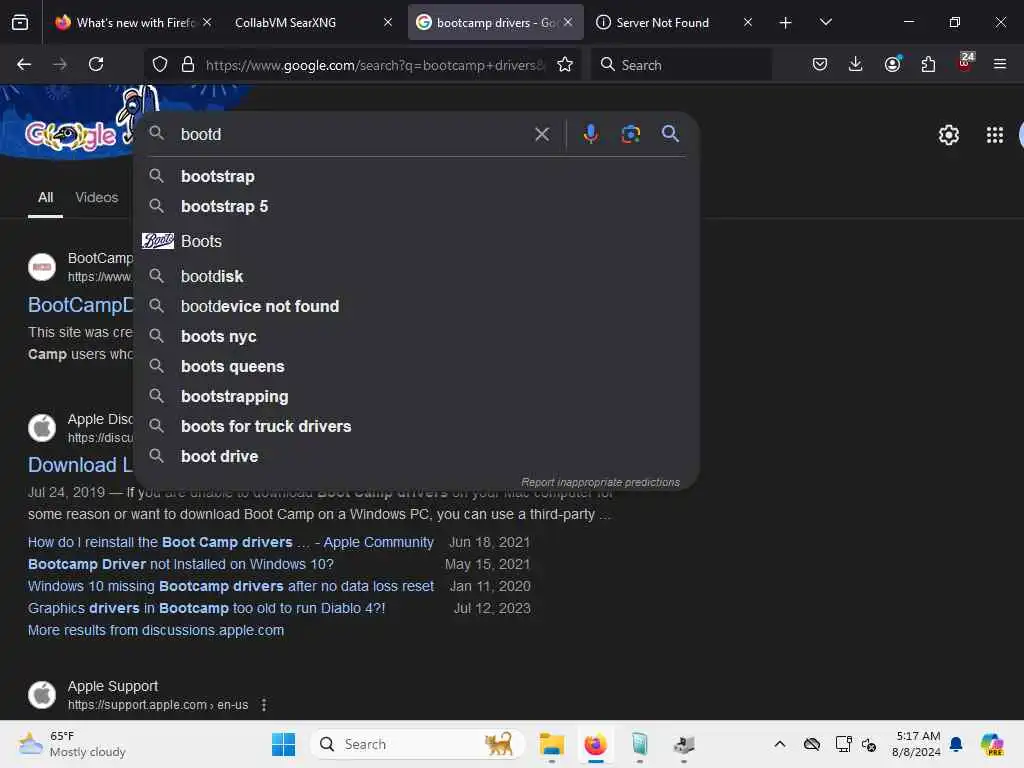Start Google voice search microphone

[x=590, y=134]
